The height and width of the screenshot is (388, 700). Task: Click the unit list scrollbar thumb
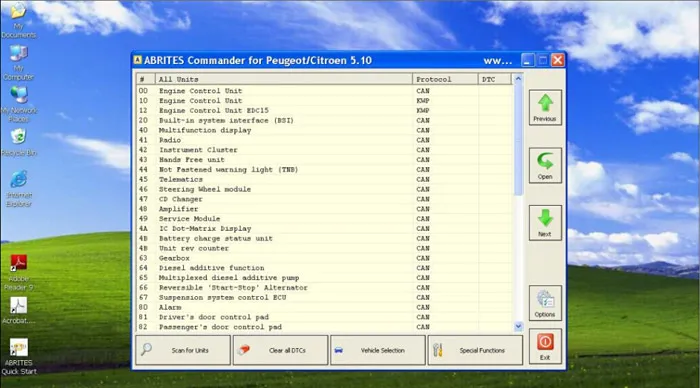point(518,139)
